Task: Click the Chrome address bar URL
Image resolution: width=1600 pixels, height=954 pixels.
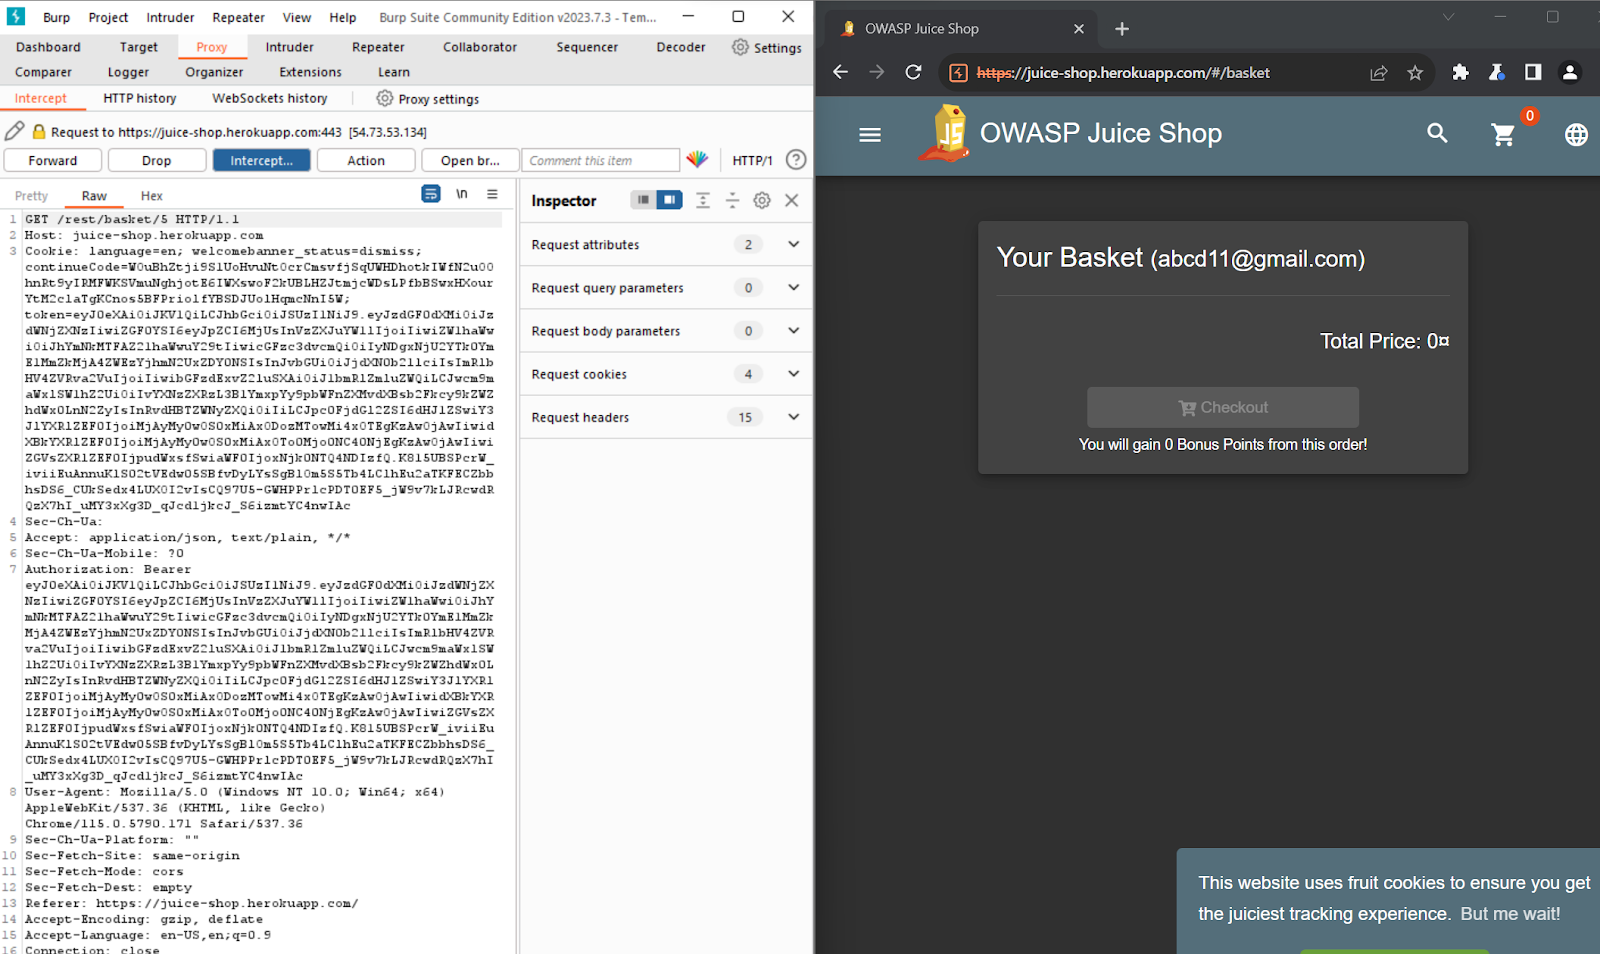Action: click(1123, 72)
